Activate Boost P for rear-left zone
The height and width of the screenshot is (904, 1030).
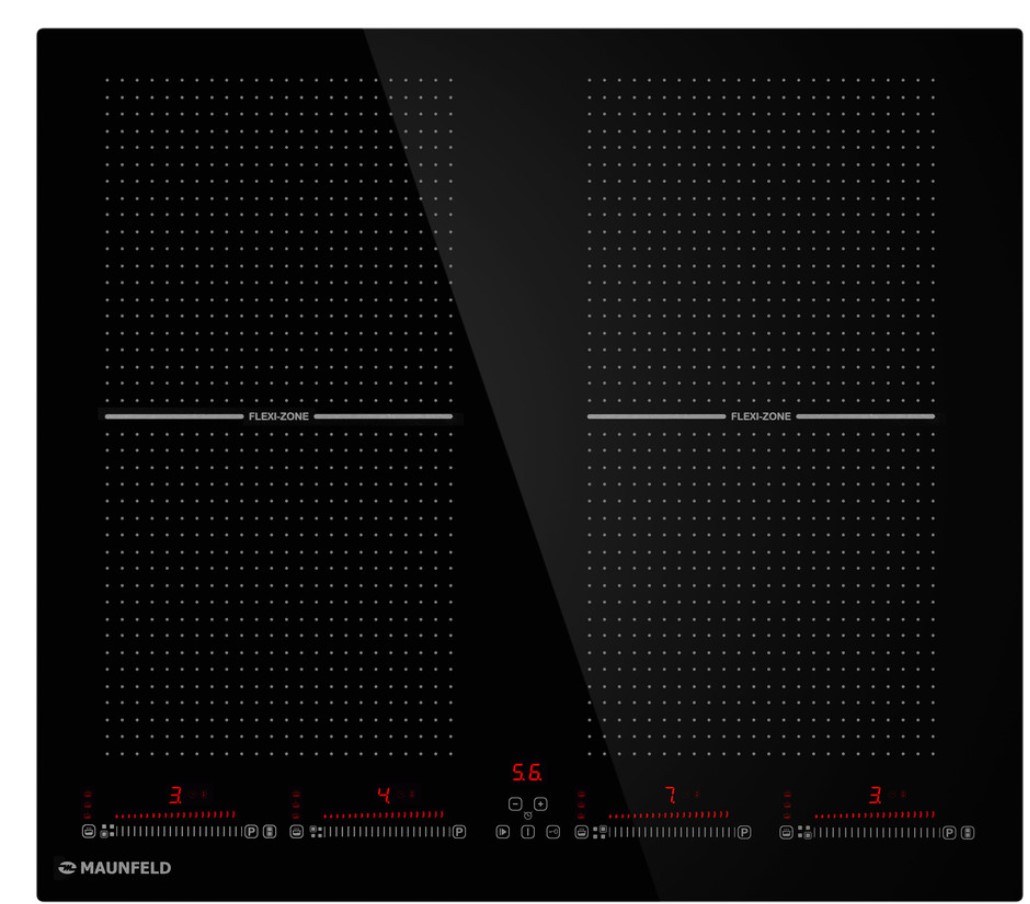(459, 831)
